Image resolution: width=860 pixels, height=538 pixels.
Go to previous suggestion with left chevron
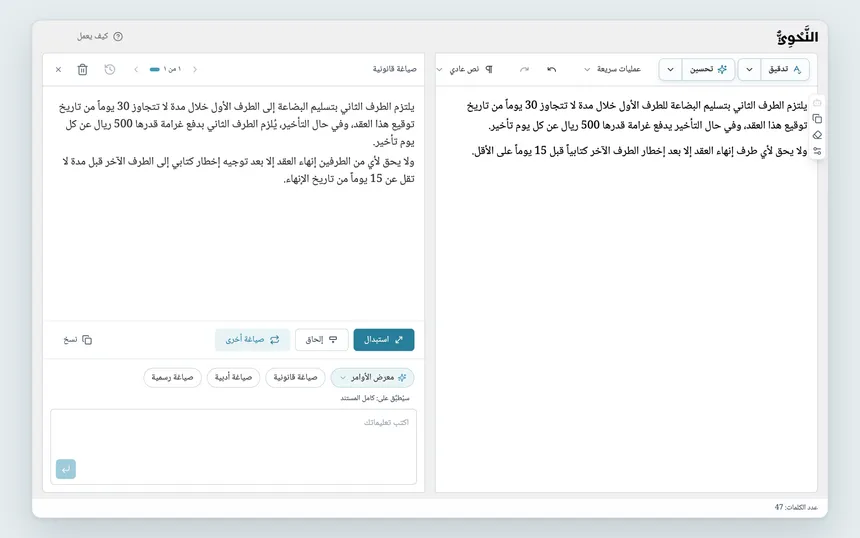pos(136,70)
